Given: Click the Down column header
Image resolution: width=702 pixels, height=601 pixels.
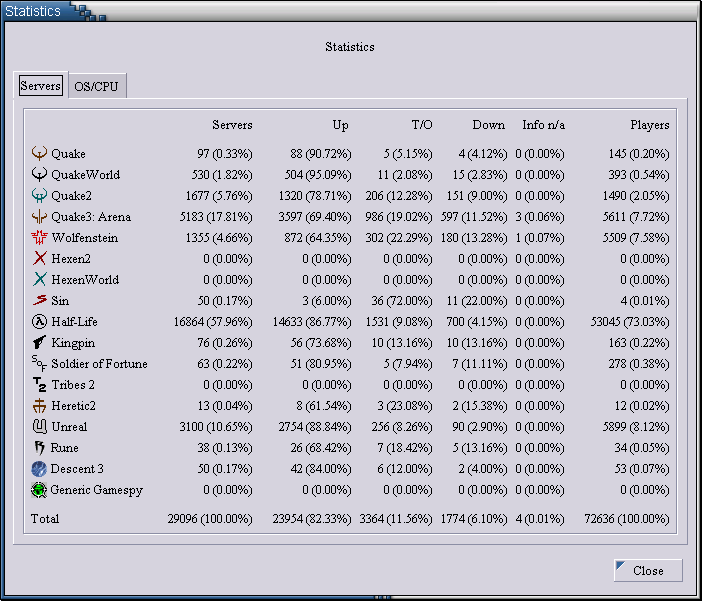Looking at the screenshot, I should coord(488,124).
